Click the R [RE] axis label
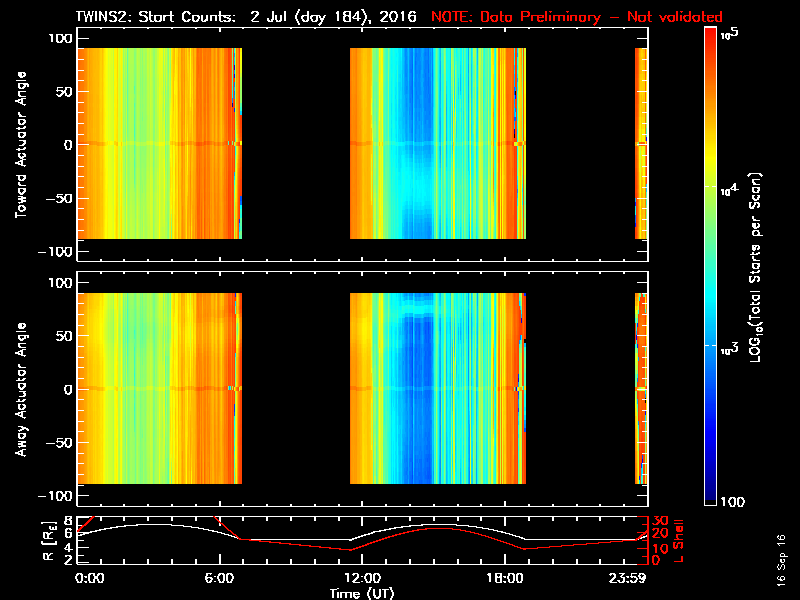800x600 pixels. [x=48, y=541]
